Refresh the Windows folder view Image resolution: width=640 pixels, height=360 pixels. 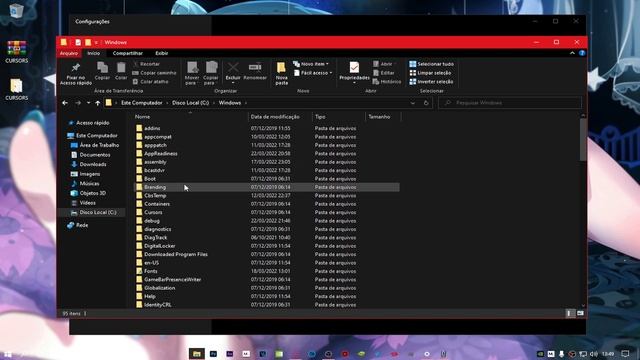tap(426, 103)
